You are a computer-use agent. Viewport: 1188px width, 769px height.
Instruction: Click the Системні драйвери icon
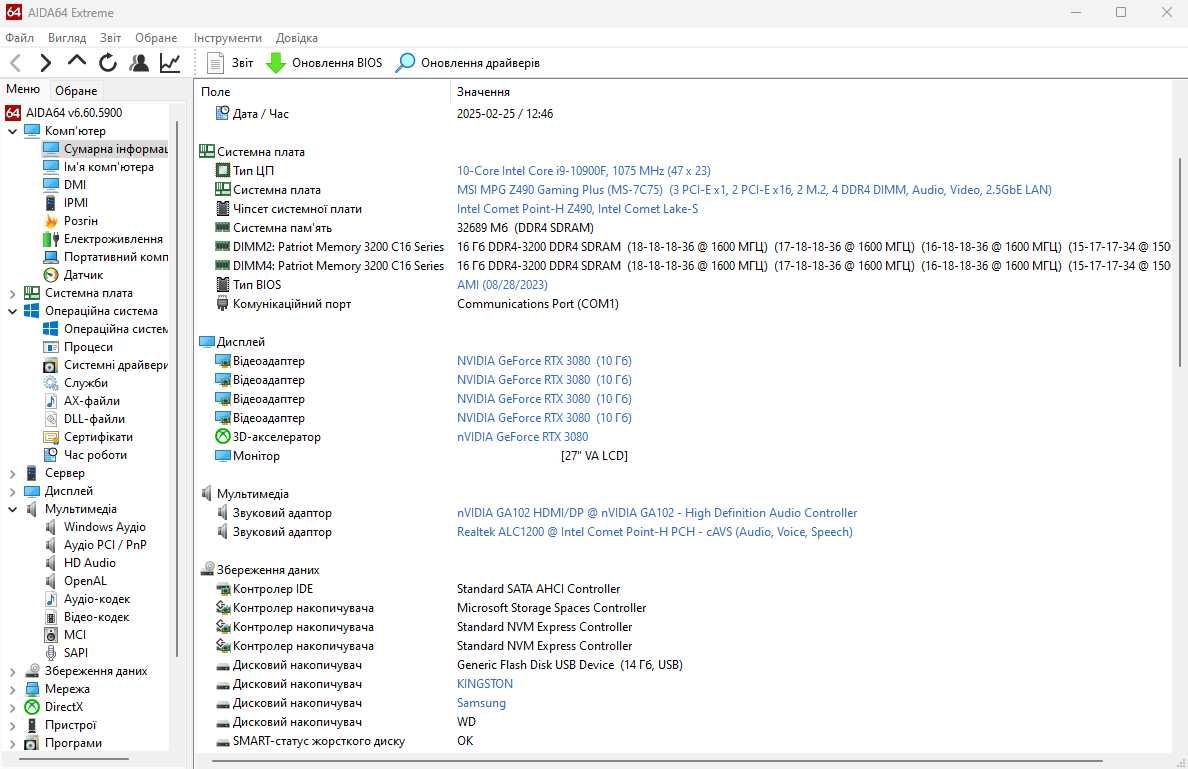point(51,365)
